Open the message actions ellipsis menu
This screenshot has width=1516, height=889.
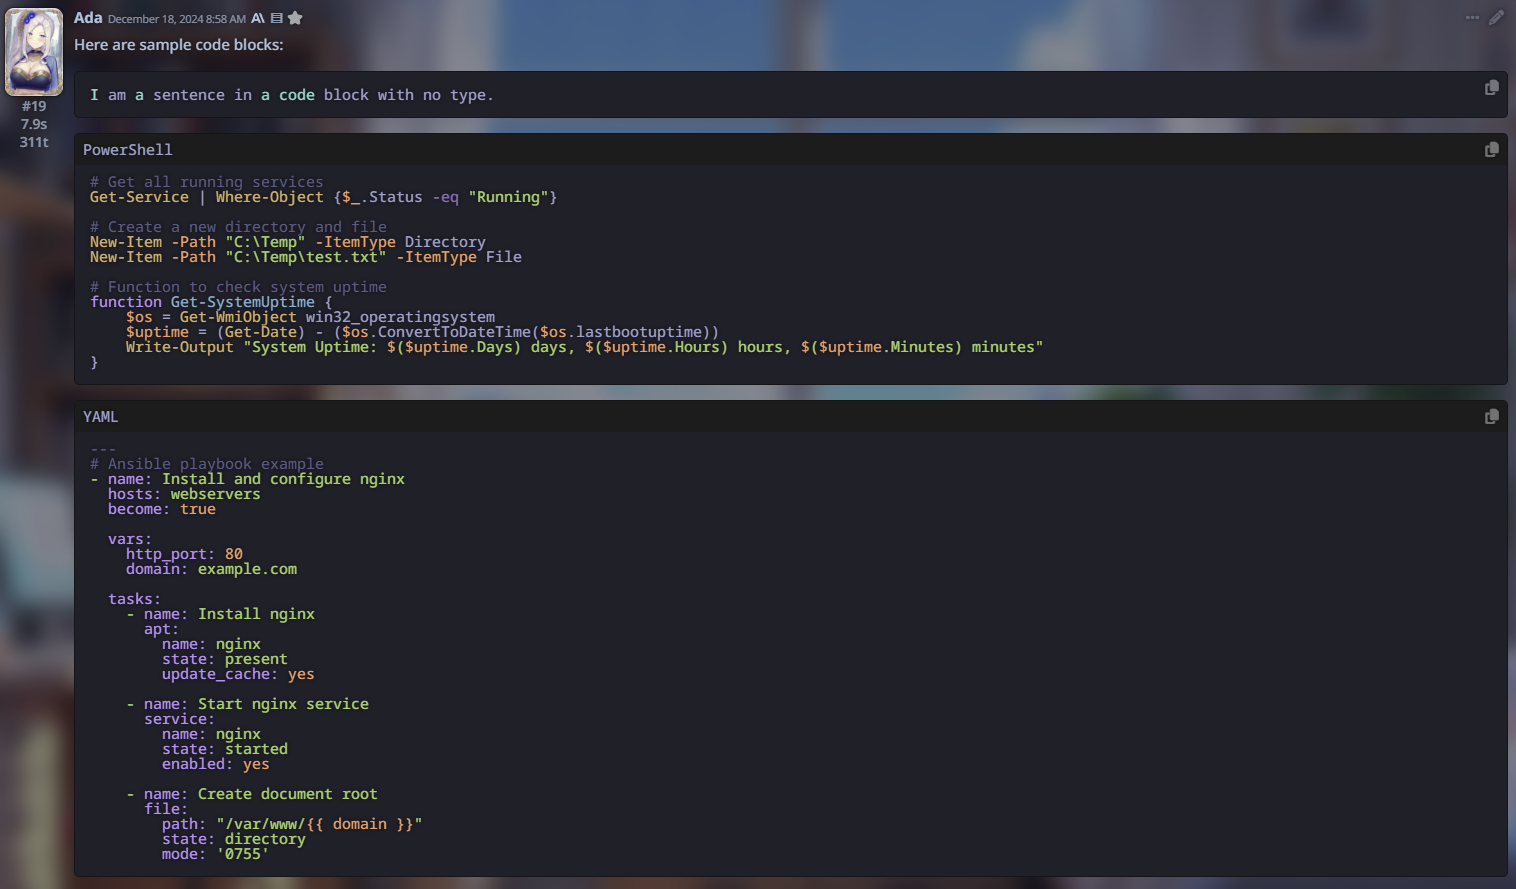click(x=1472, y=18)
